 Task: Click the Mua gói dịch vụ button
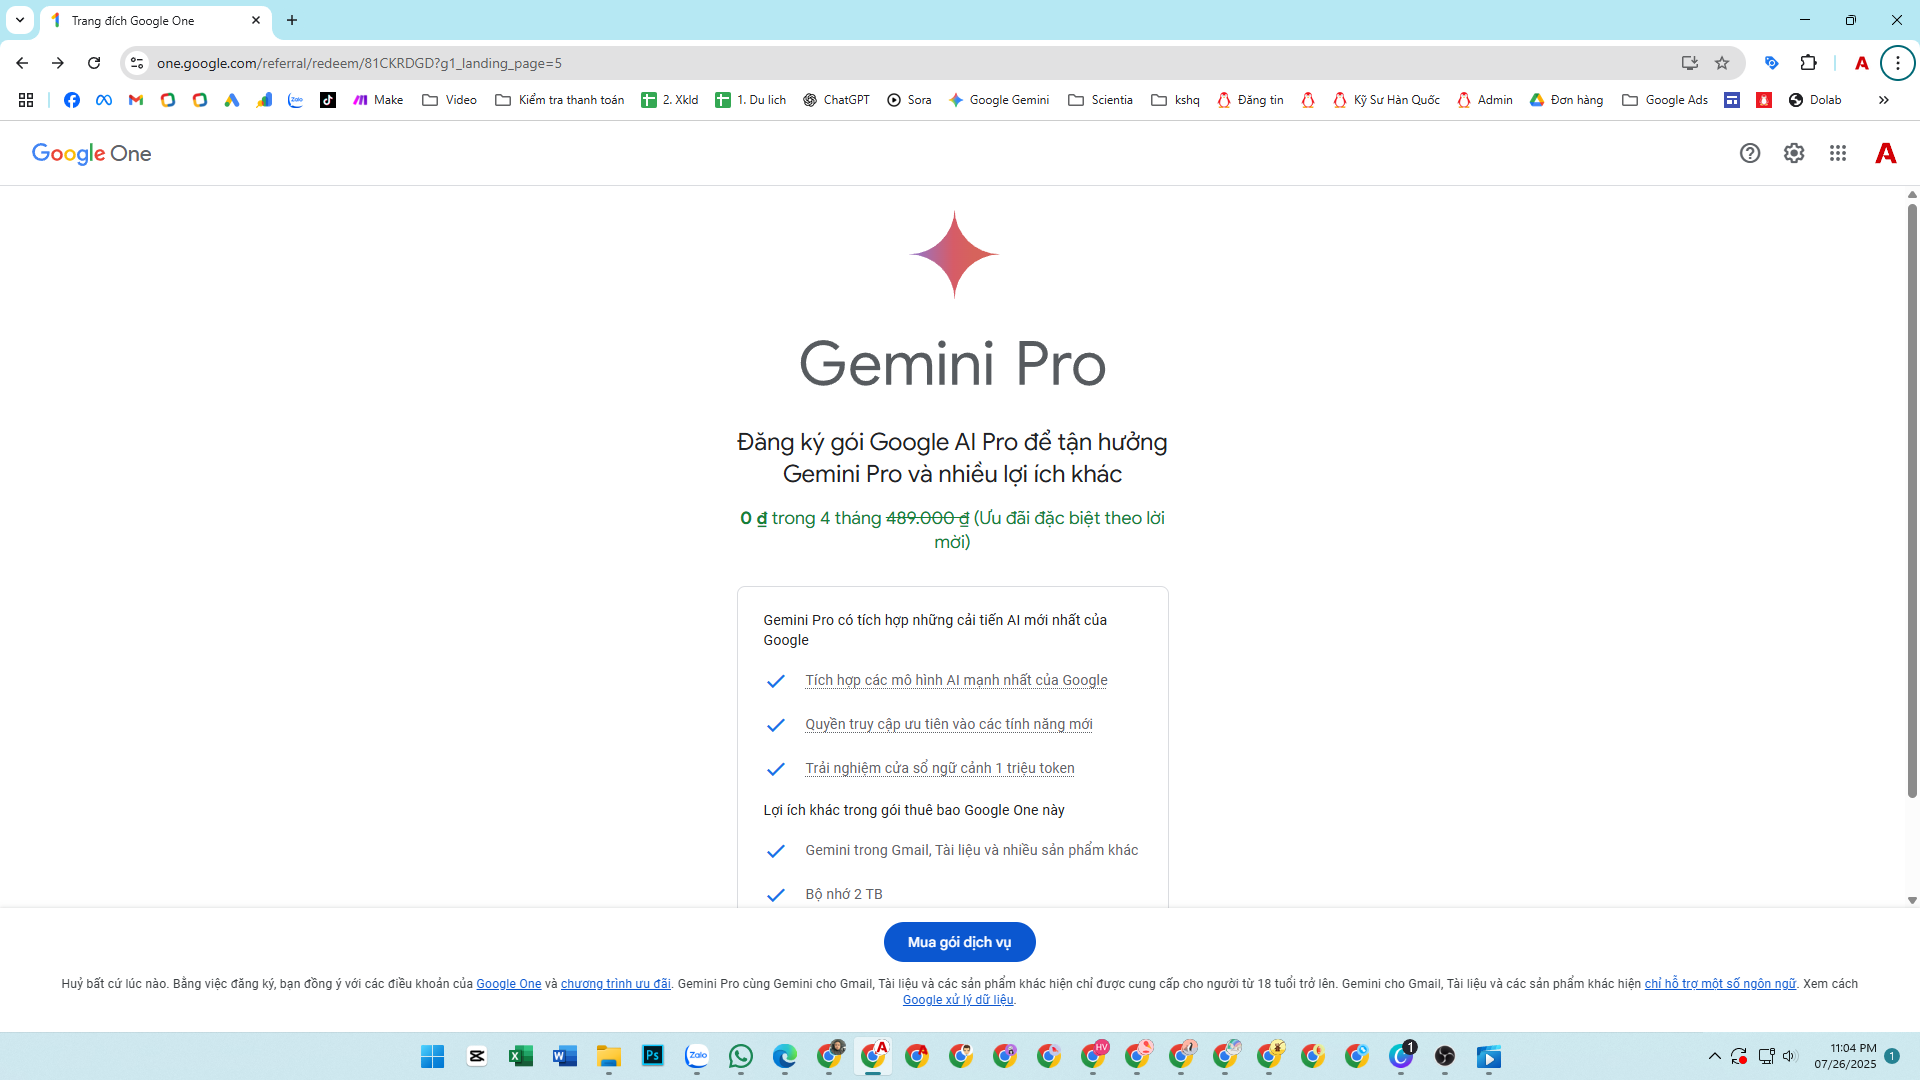pyautogui.click(x=959, y=942)
